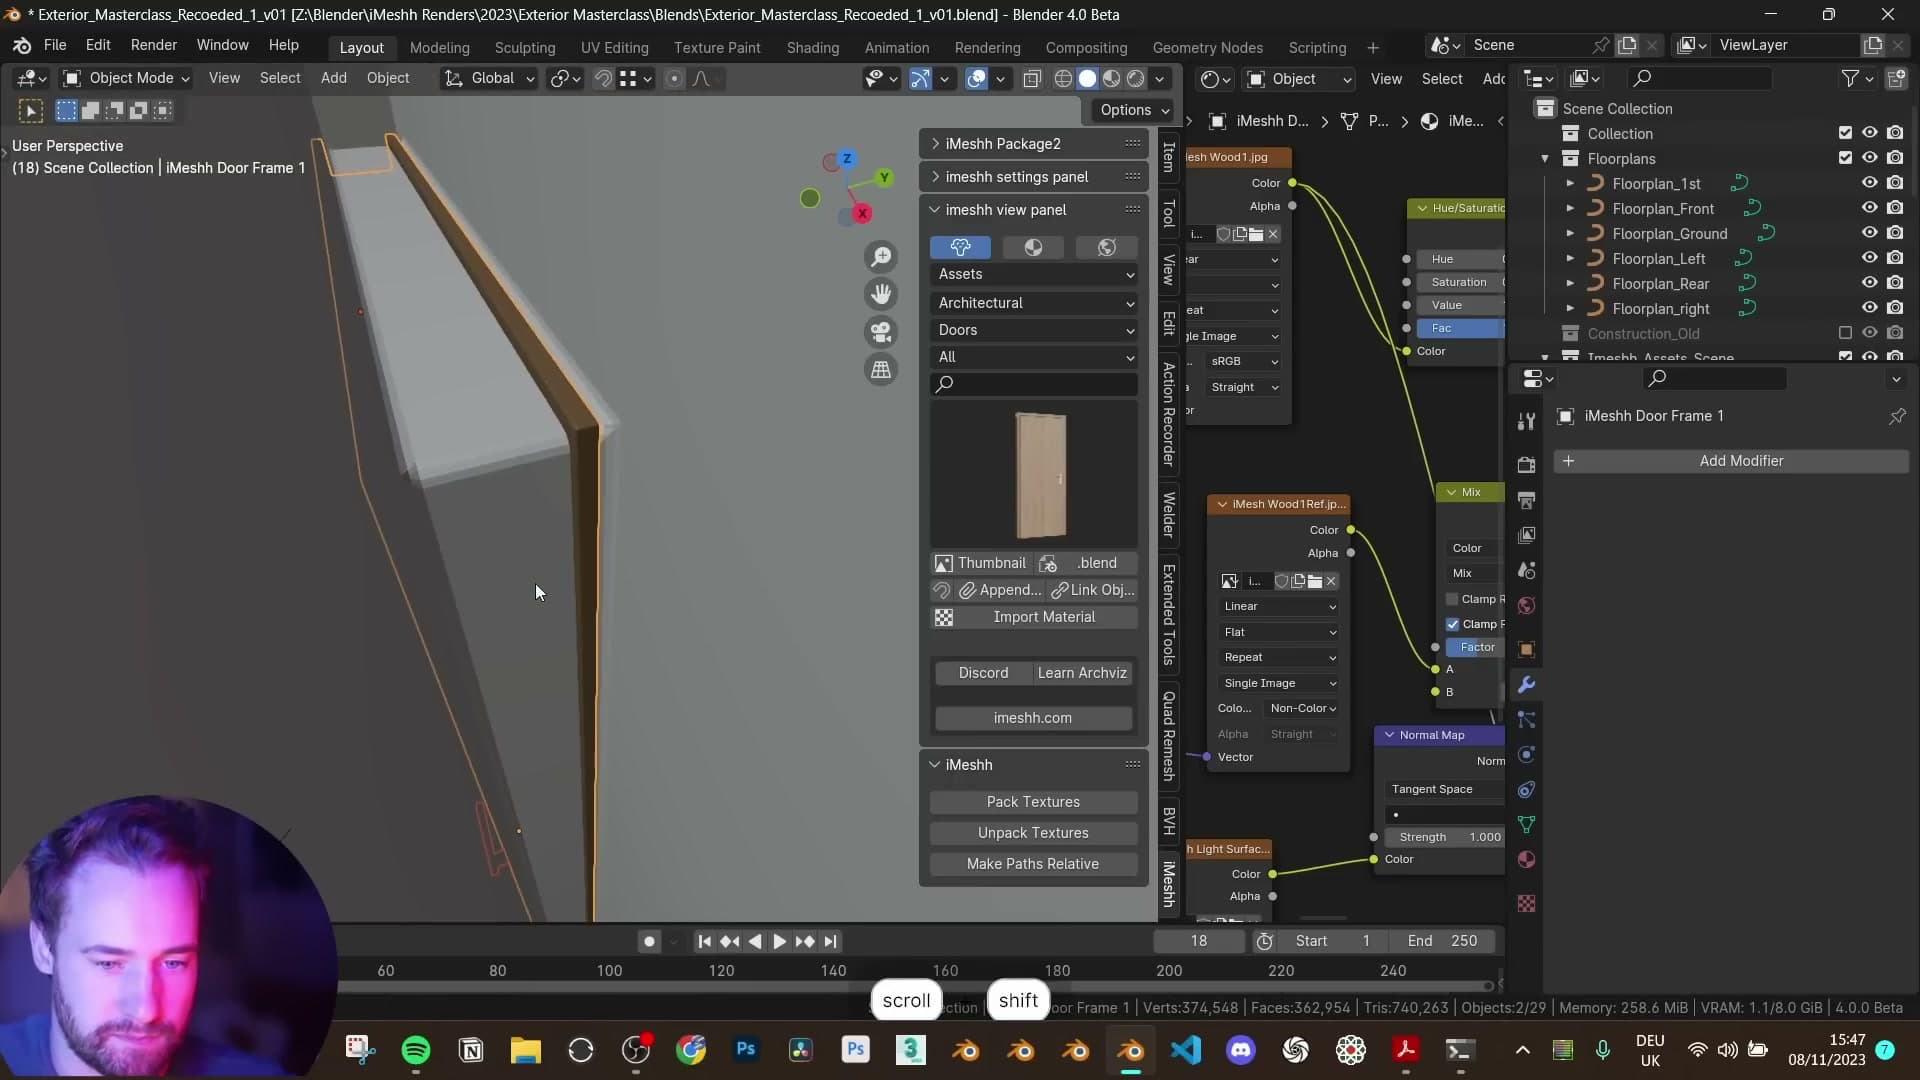Pin the iMeshh Door Frame 1 properties

click(x=1897, y=416)
